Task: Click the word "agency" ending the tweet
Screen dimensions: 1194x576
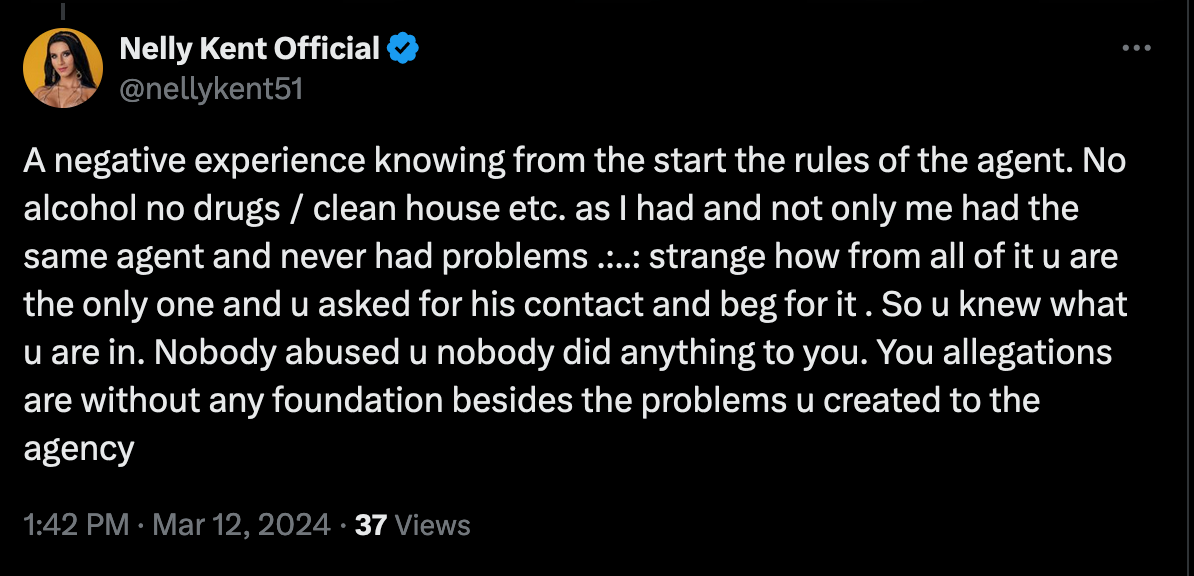Action: click(x=79, y=448)
